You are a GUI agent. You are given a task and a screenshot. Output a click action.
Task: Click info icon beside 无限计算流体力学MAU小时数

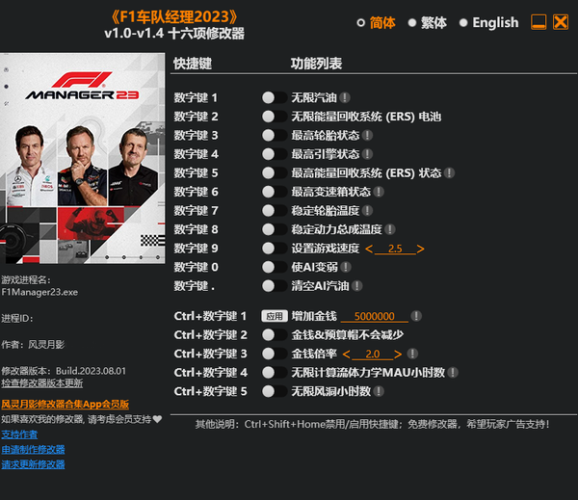(453, 372)
